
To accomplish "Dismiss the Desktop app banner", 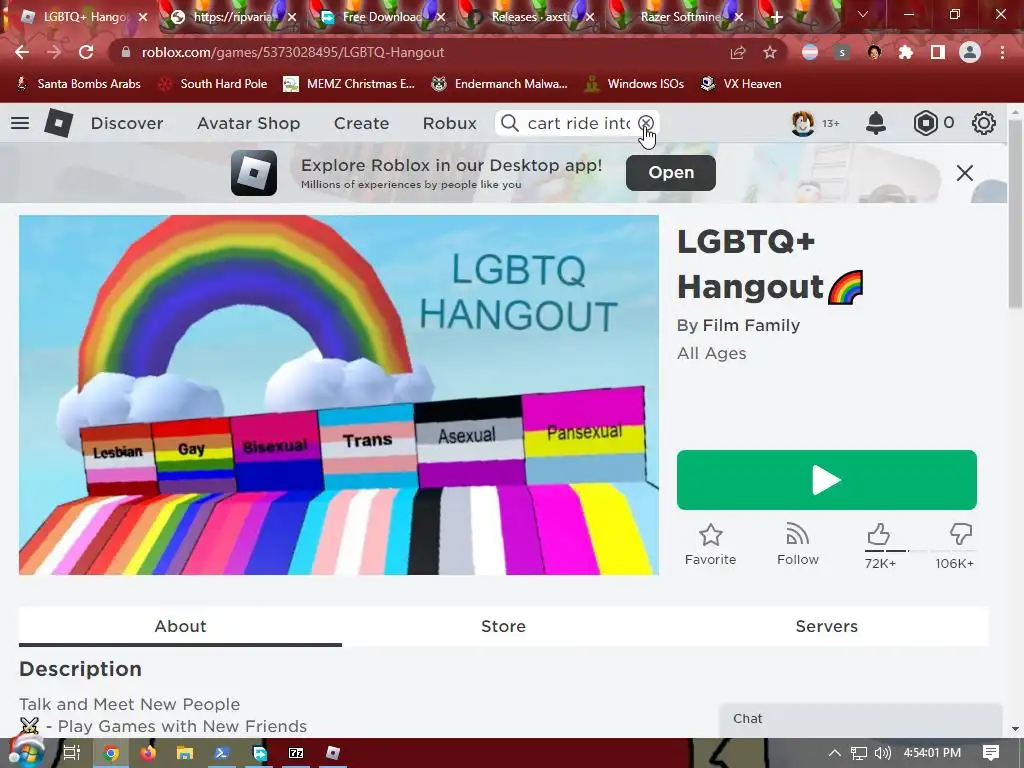I will [x=965, y=173].
